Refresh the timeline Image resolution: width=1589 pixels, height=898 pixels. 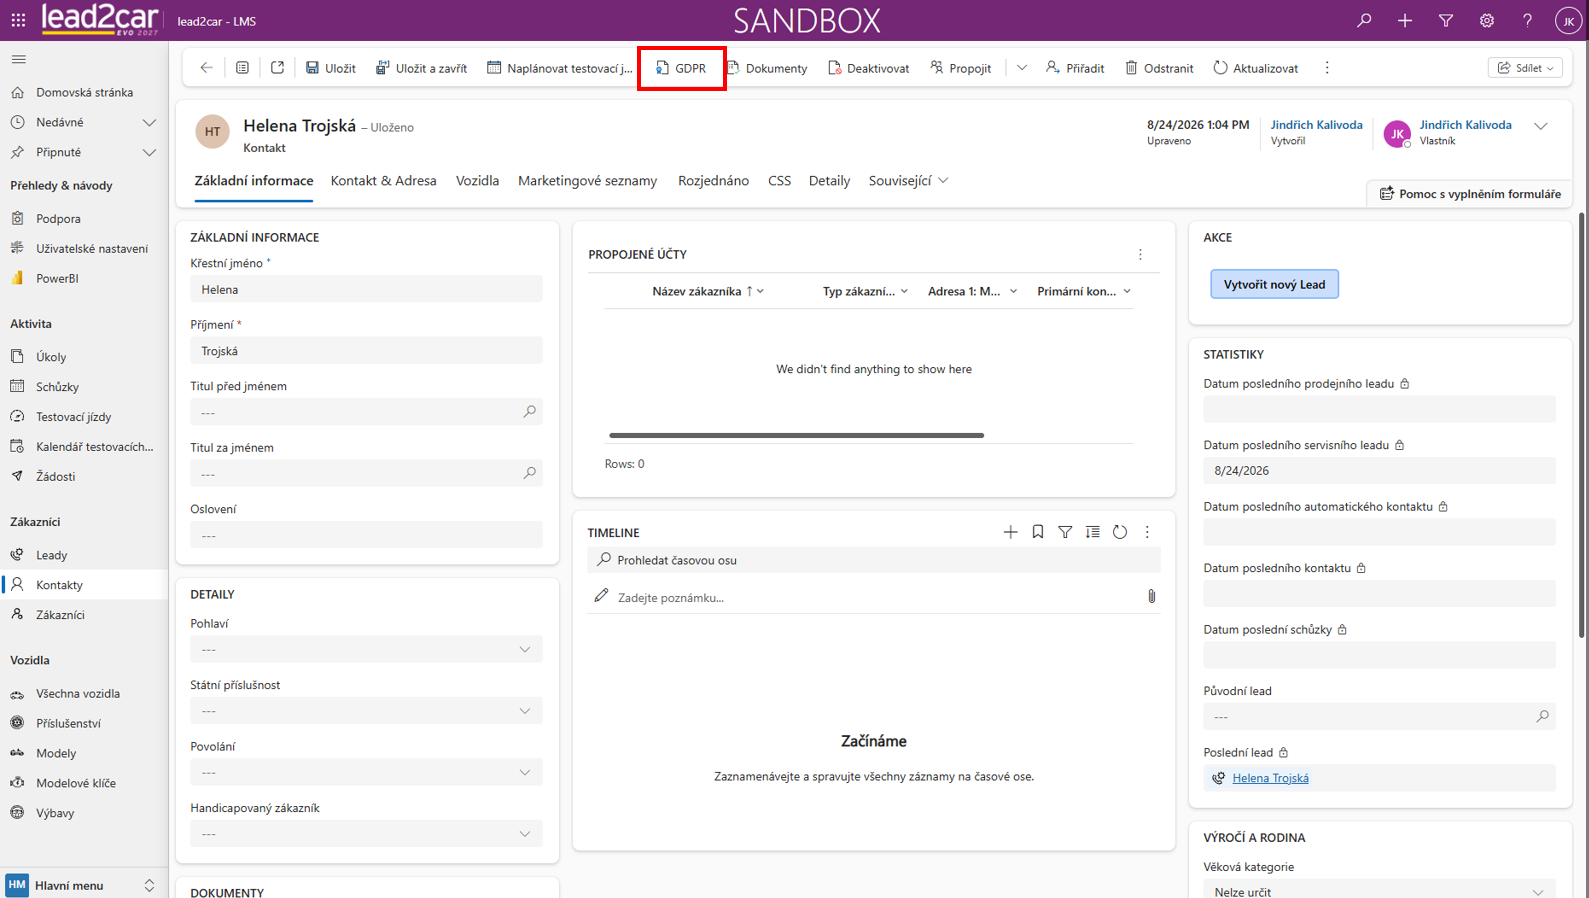(1120, 532)
